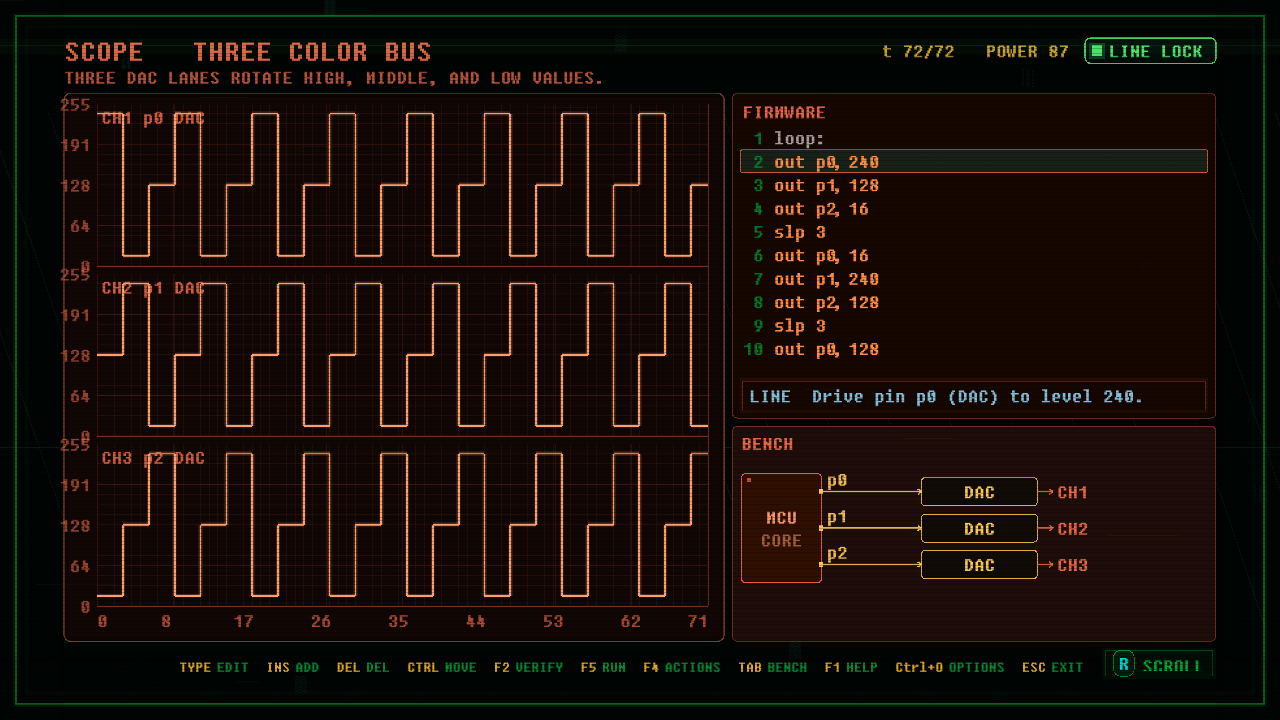Image resolution: width=1280 pixels, height=720 pixels.
Task: Click the 'CH2 p1 DAC' scope label
Action: (x=153, y=288)
